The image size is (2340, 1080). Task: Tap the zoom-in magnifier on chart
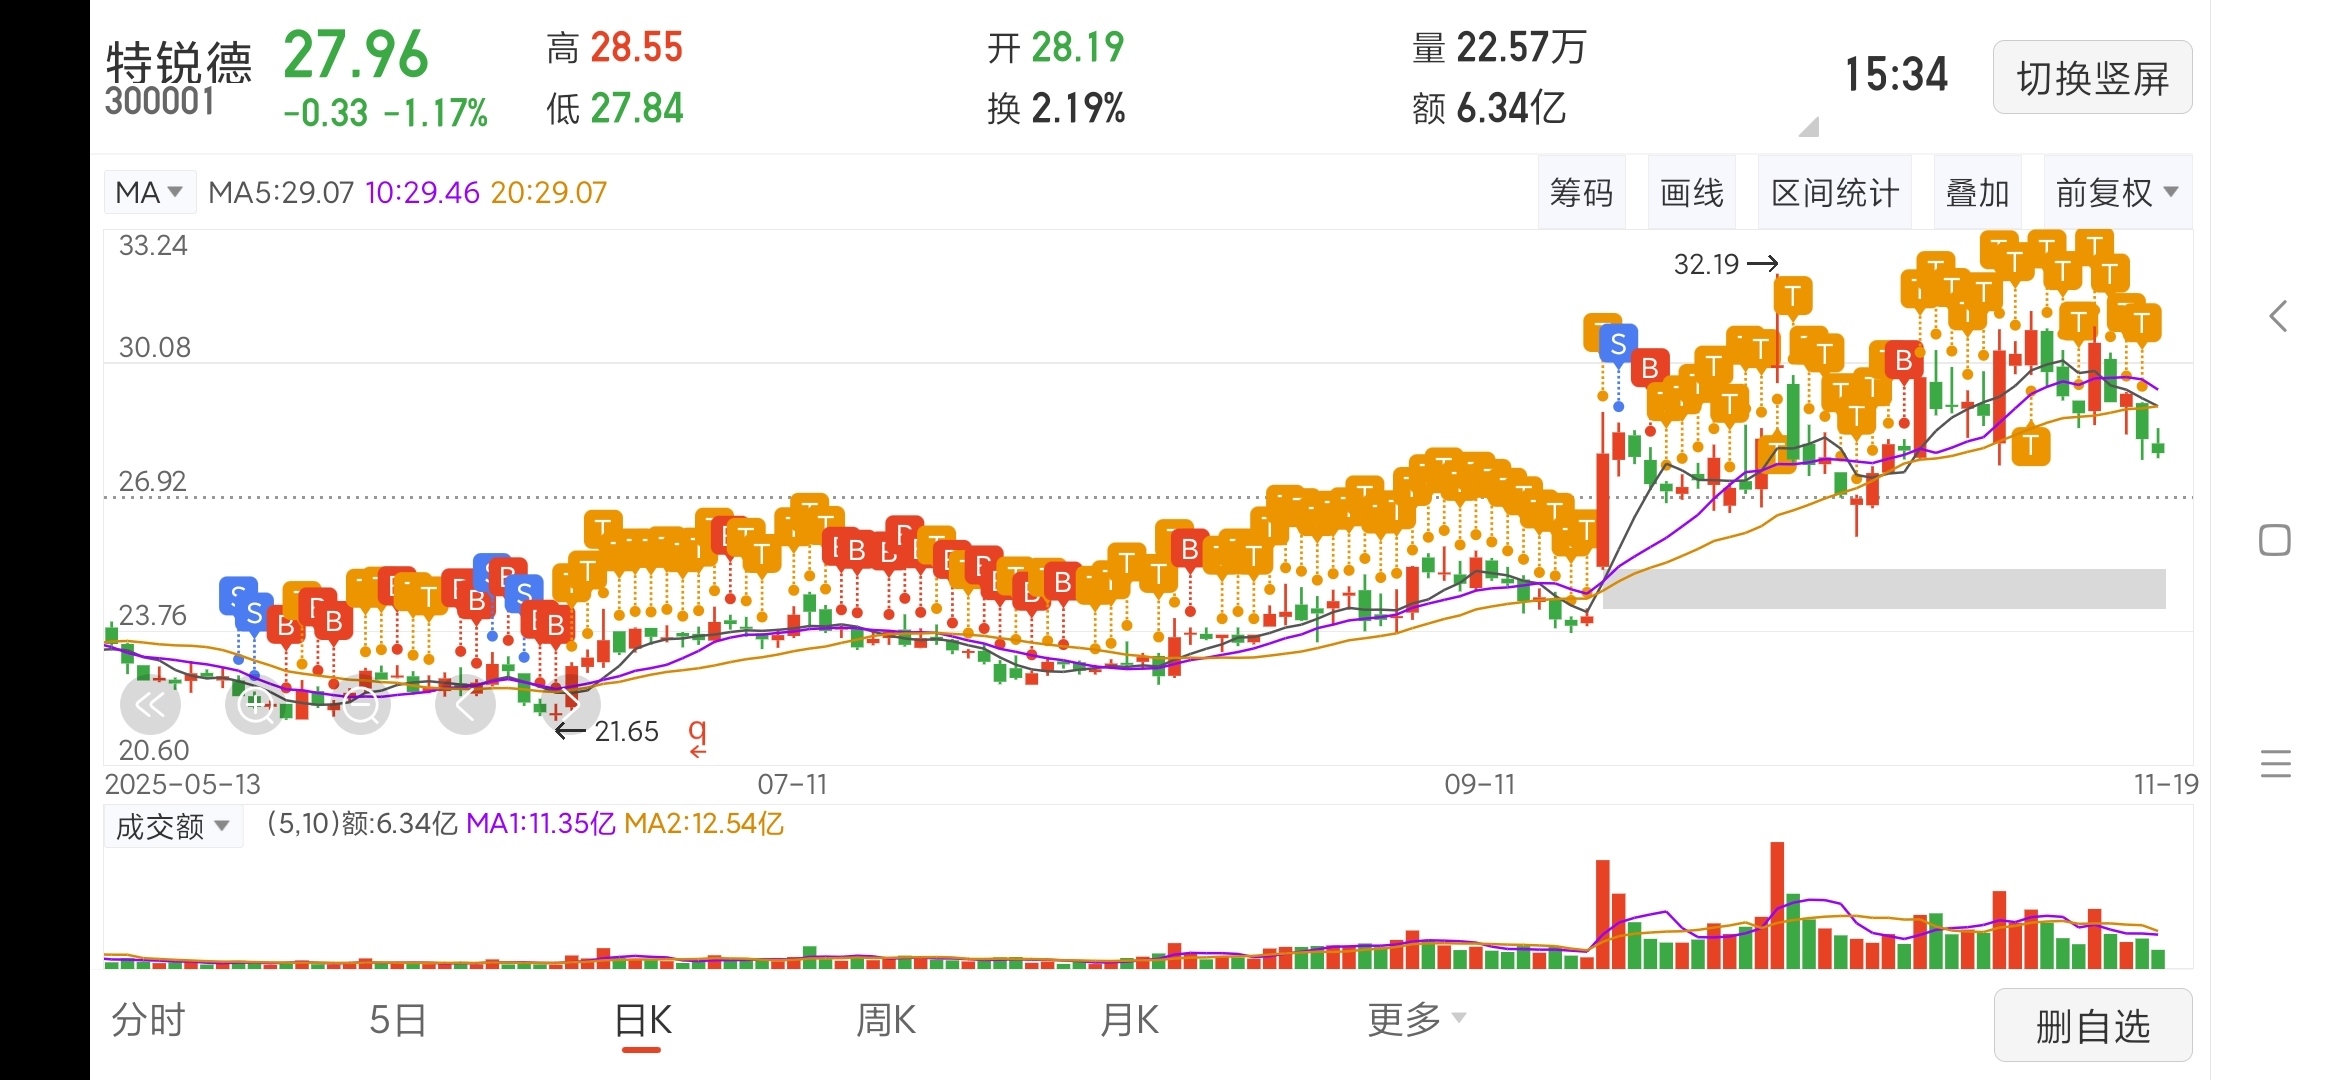255,705
